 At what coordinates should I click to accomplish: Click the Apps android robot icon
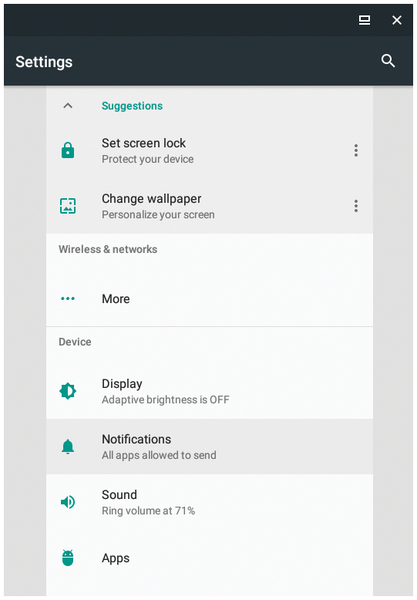[68, 558]
